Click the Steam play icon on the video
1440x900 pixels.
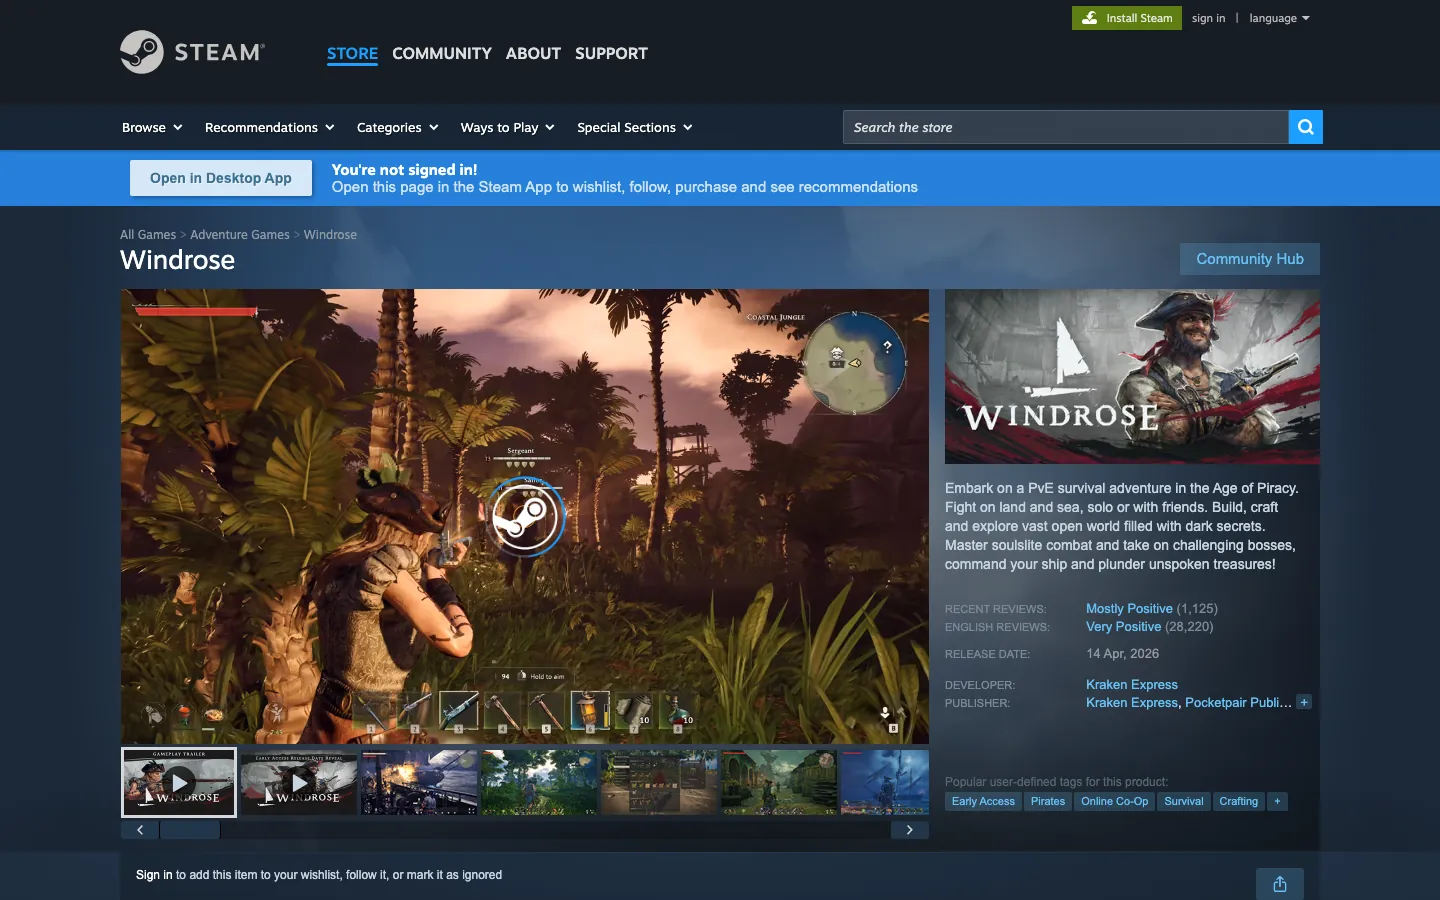526,516
